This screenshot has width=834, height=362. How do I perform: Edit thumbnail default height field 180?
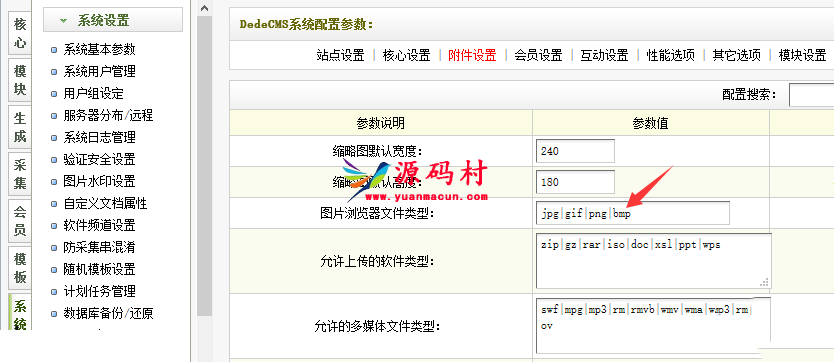[576, 182]
